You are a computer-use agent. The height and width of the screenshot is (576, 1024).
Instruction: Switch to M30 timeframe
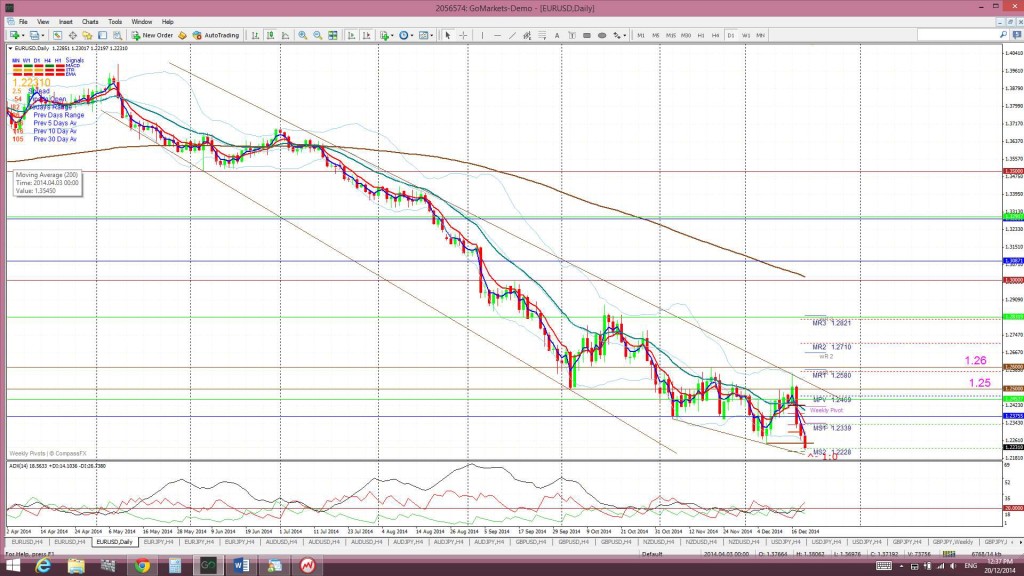click(x=686, y=35)
